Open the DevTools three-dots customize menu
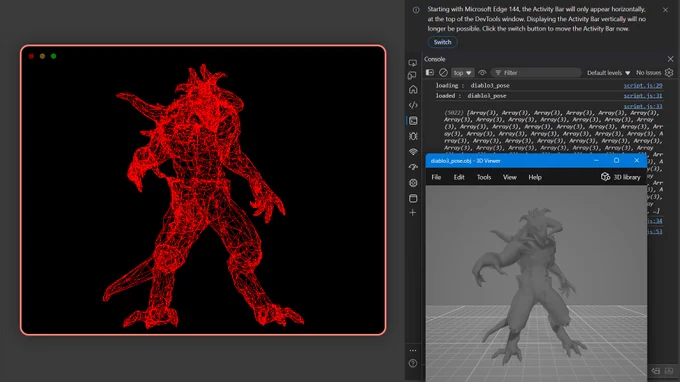 413,350
